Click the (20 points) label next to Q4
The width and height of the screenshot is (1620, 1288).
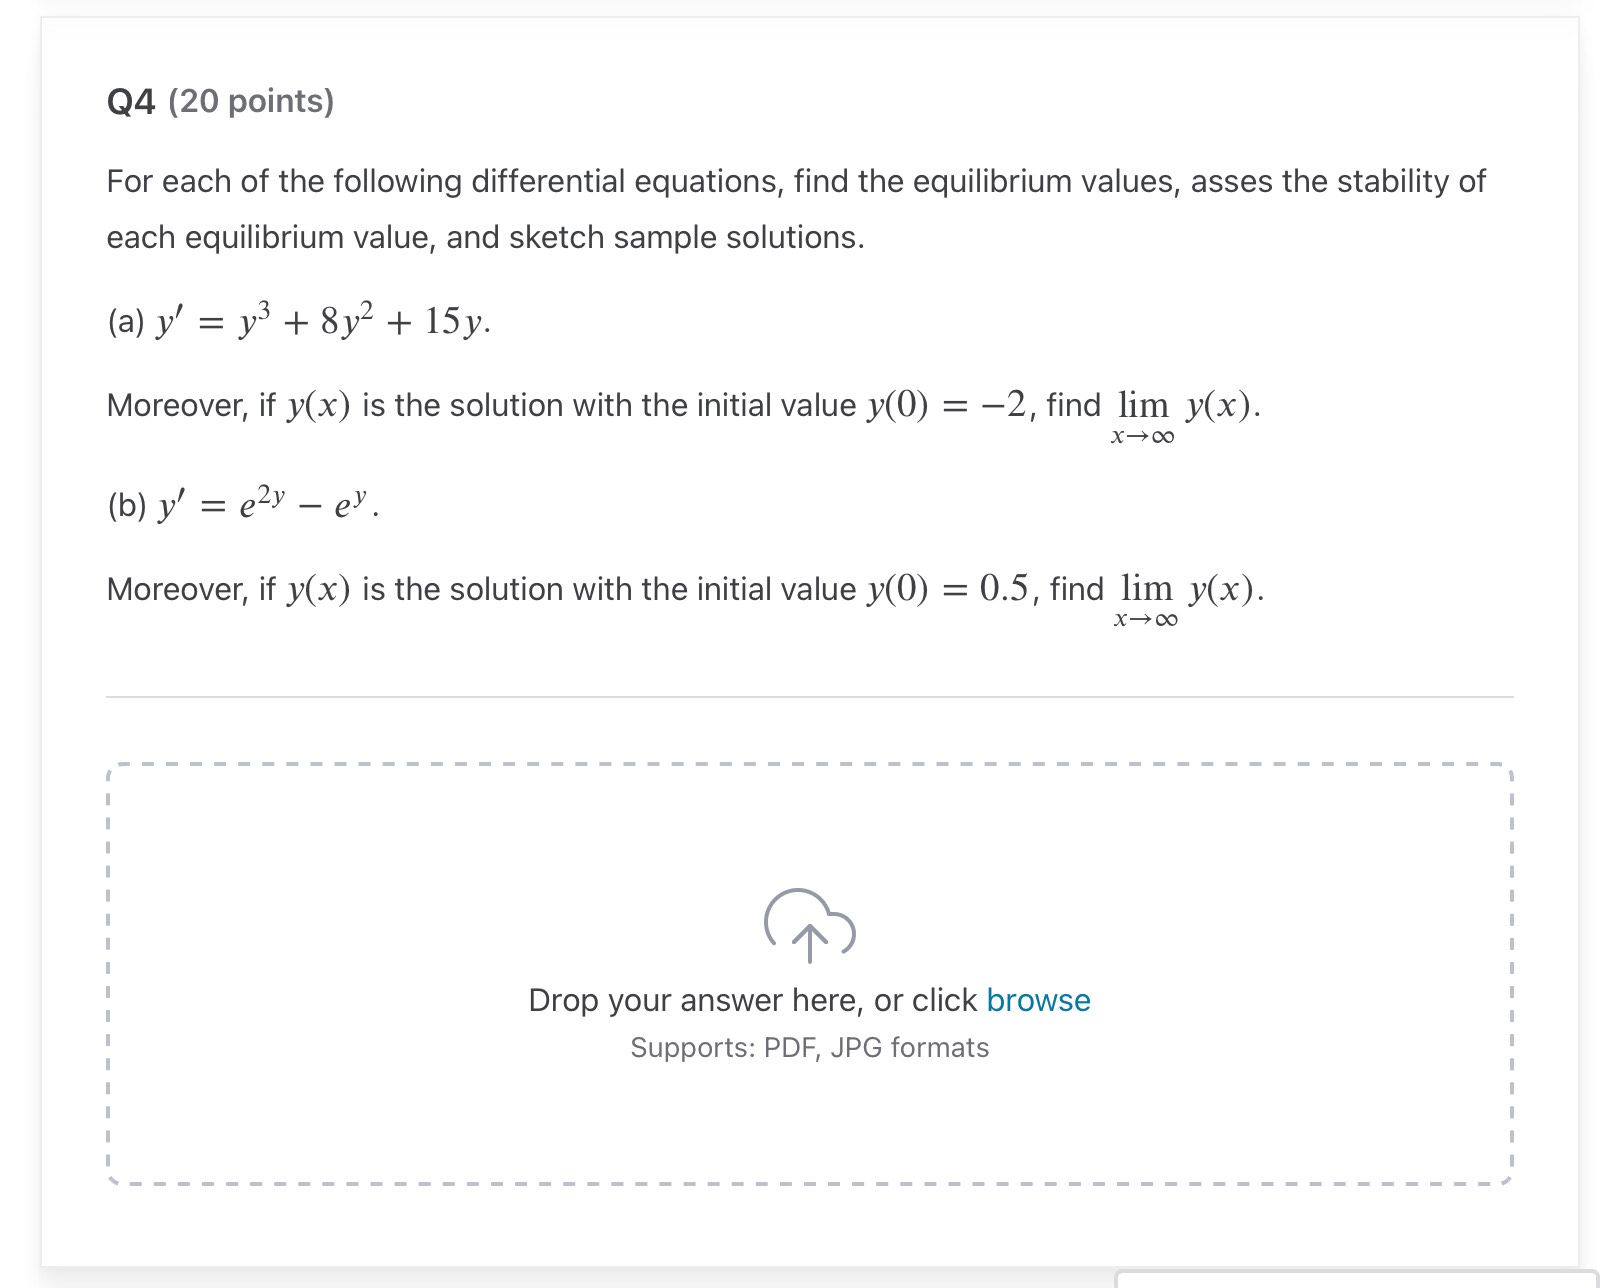252,100
